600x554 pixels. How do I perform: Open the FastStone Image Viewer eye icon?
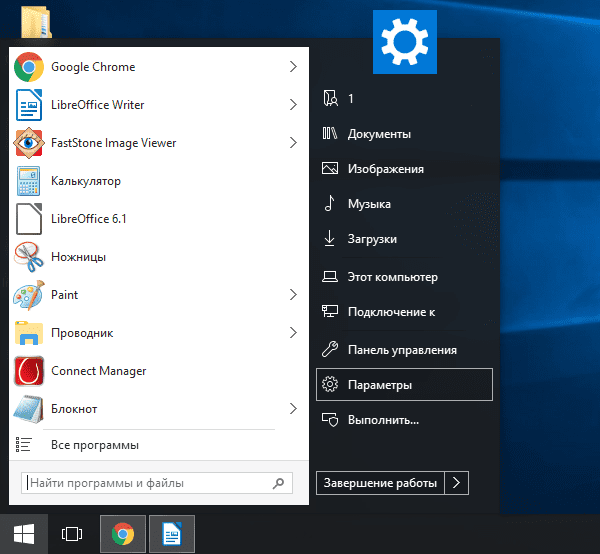point(28,143)
